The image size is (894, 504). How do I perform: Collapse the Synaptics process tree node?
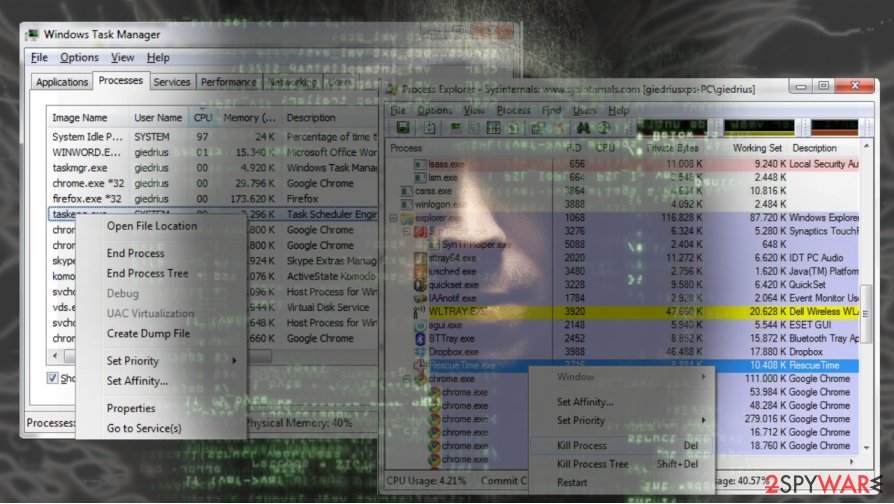click(x=407, y=231)
